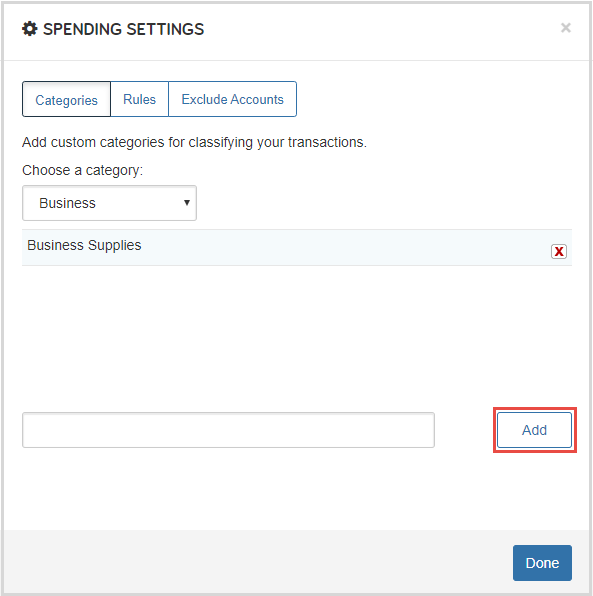The height and width of the screenshot is (596, 593).
Task: Click the dropdown arrow on the category selector
Action: click(x=187, y=203)
